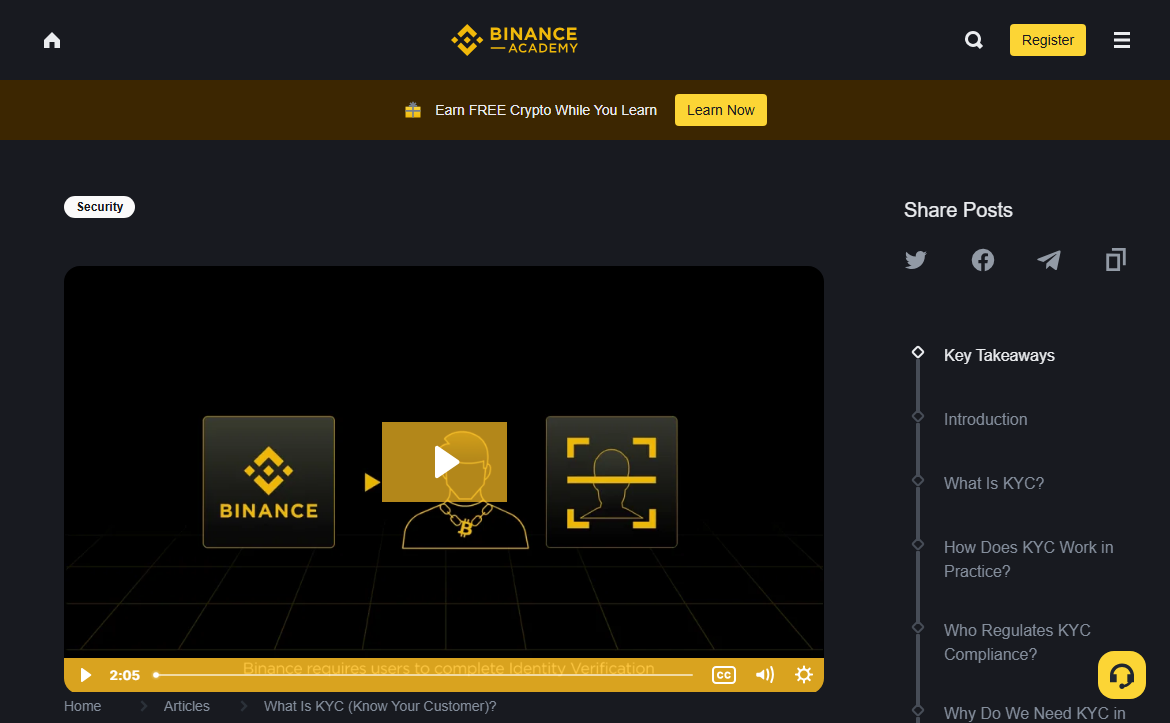Share the post on Facebook
Screen dimensions: 1170x723
983,260
